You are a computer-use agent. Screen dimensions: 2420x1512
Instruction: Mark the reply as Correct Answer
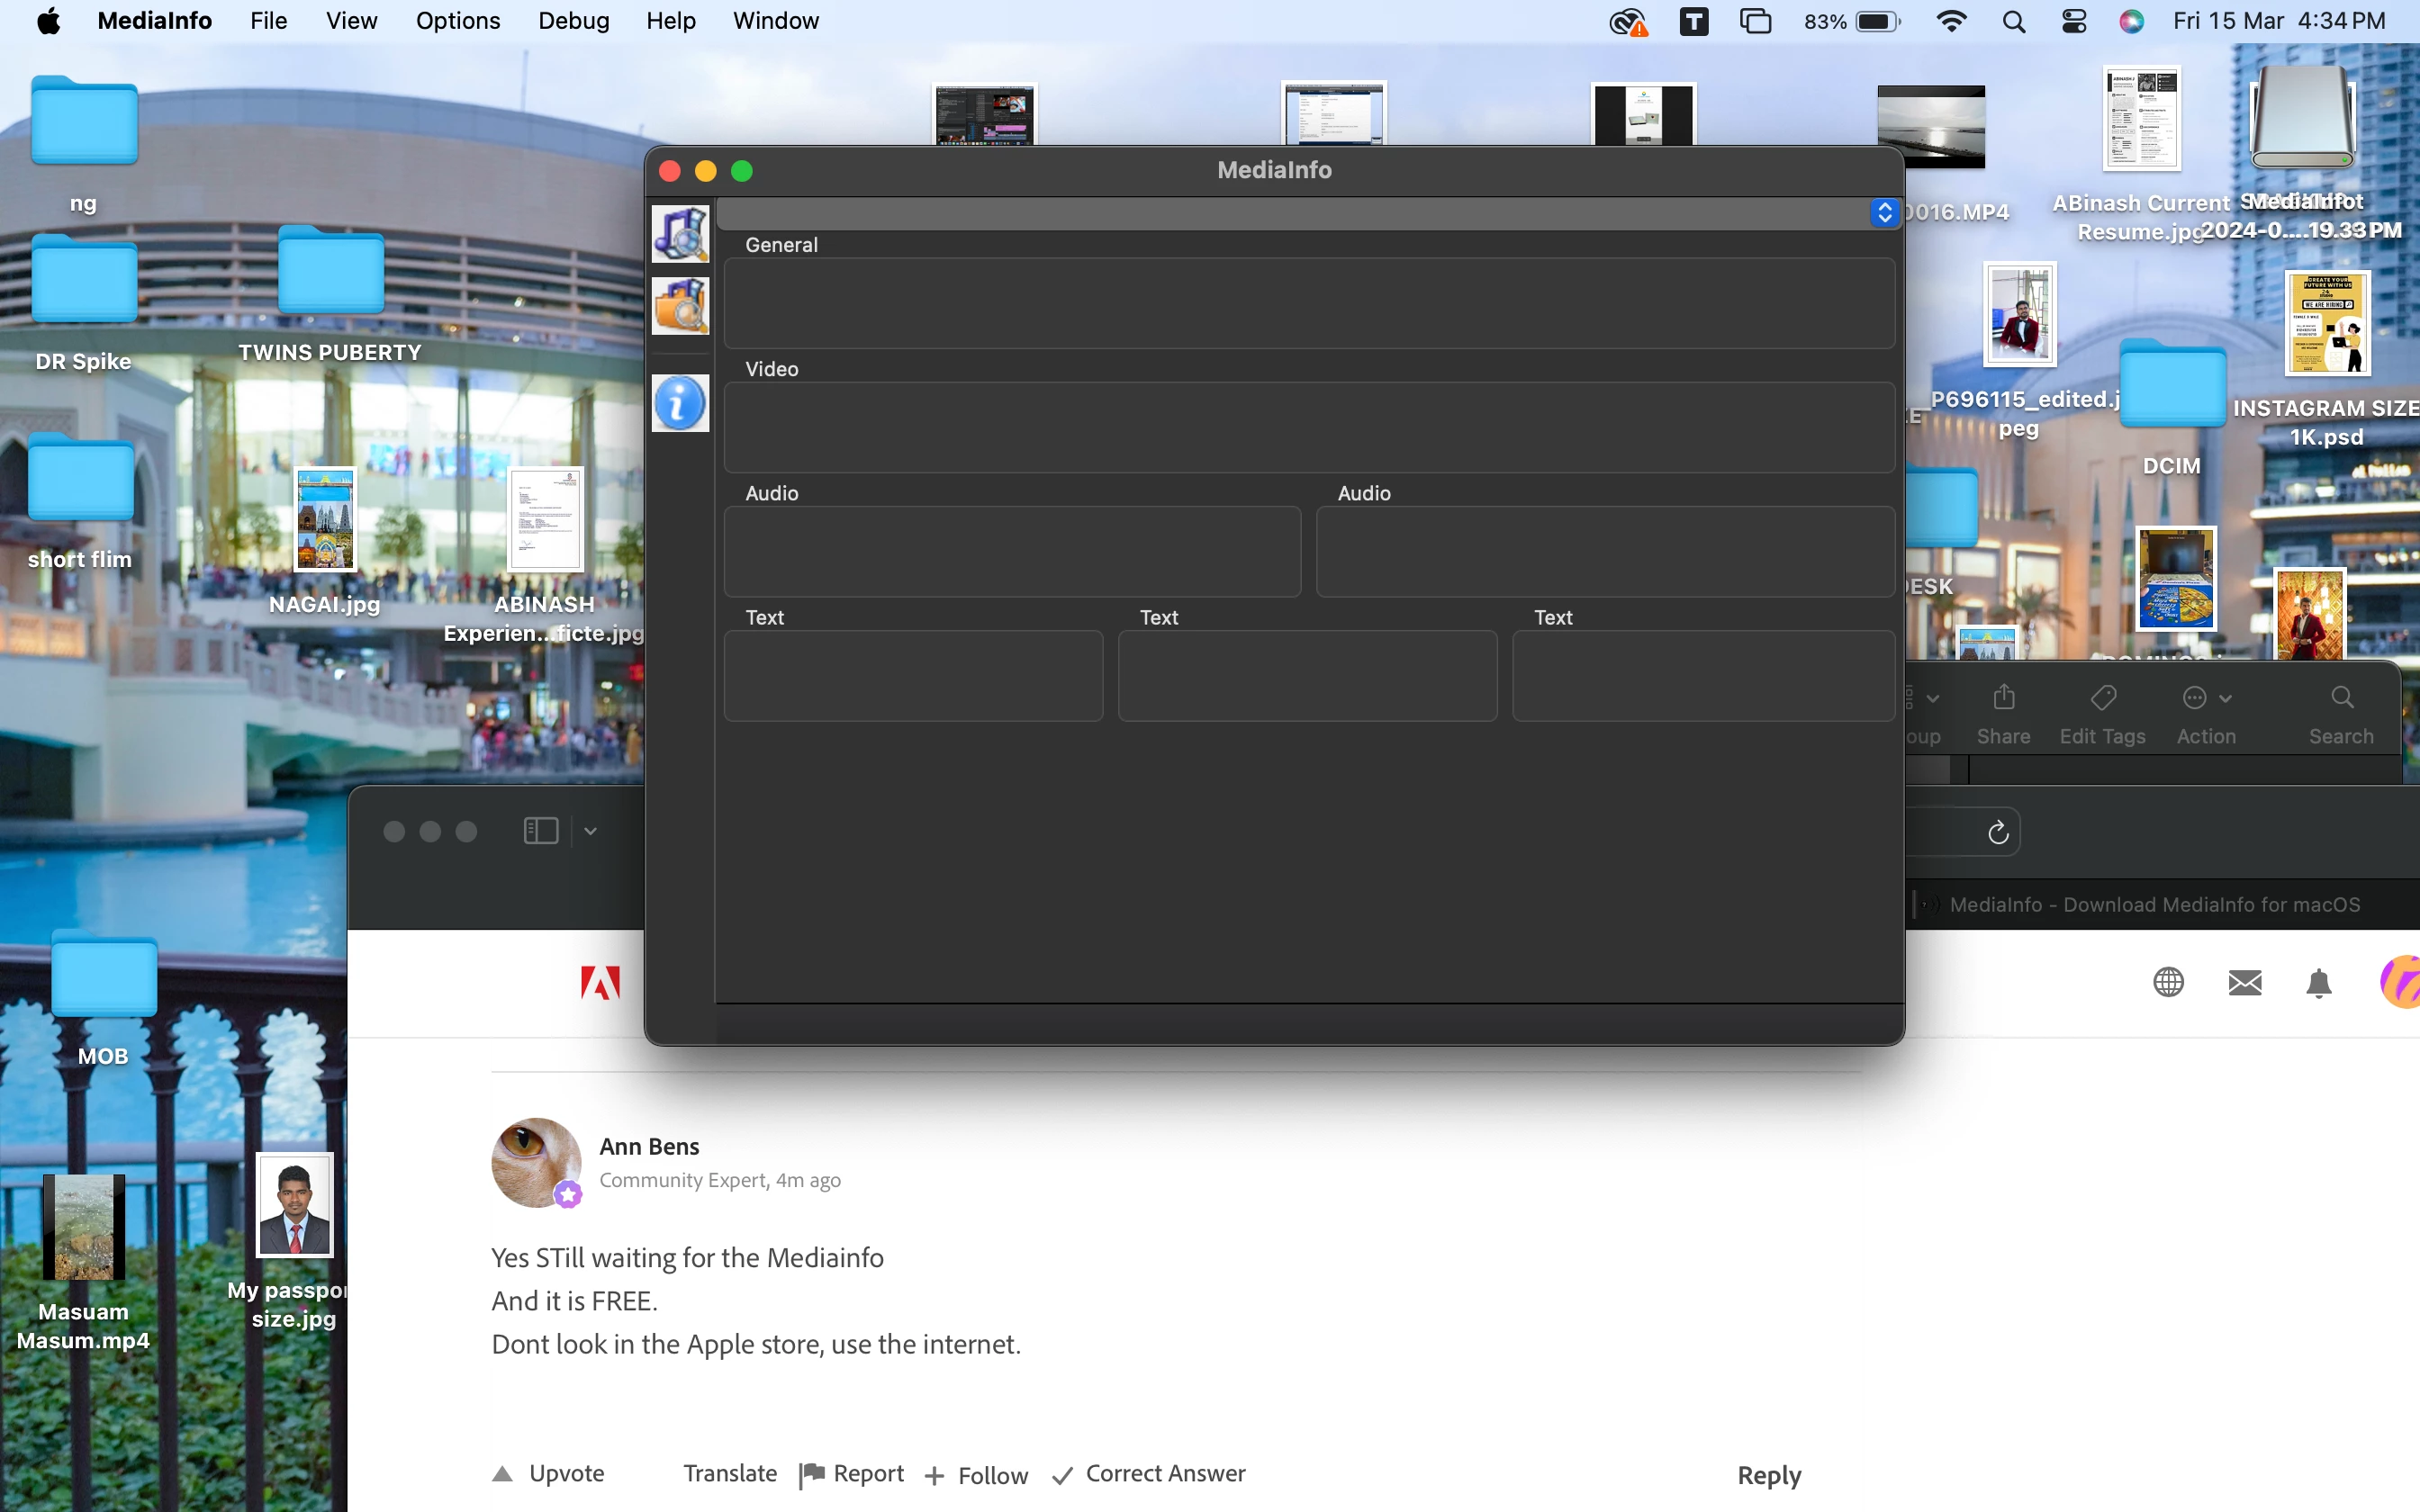(1149, 1474)
